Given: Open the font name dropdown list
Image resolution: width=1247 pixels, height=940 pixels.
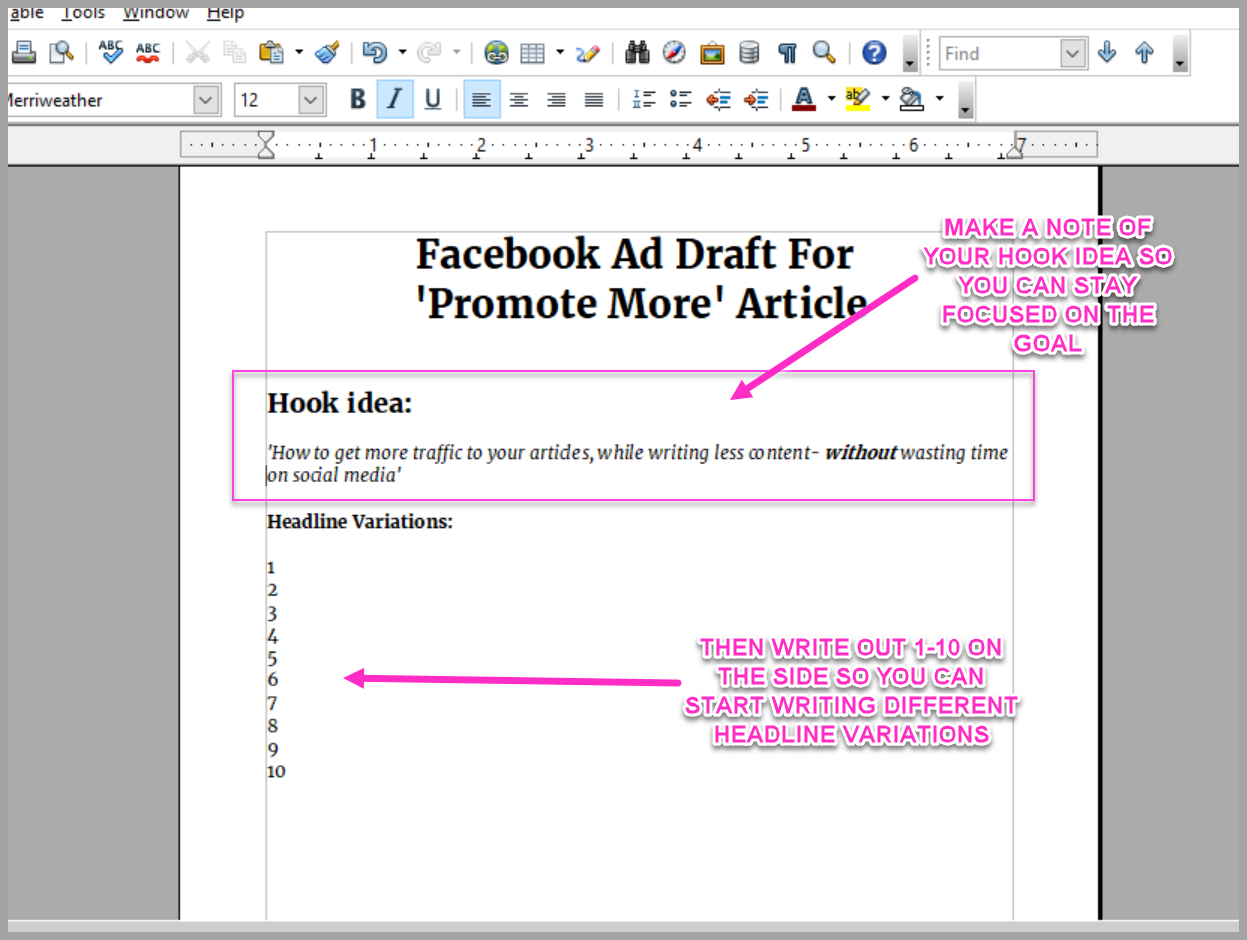Looking at the screenshot, I should pos(207,100).
